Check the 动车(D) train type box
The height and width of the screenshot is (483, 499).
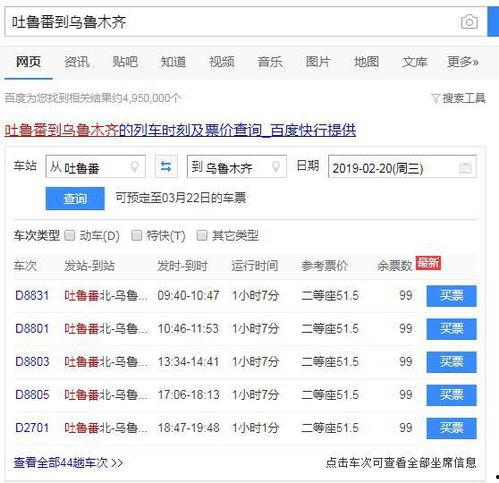pos(70,235)
